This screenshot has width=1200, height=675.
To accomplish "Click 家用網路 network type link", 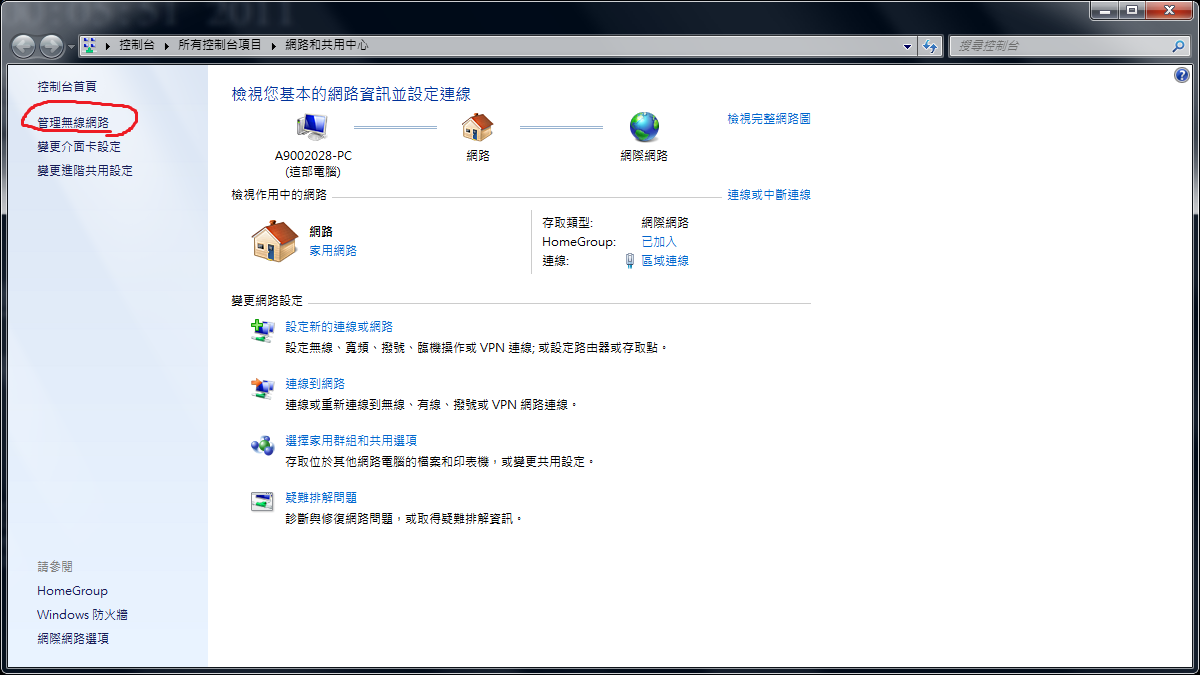I will pos(333,251).
